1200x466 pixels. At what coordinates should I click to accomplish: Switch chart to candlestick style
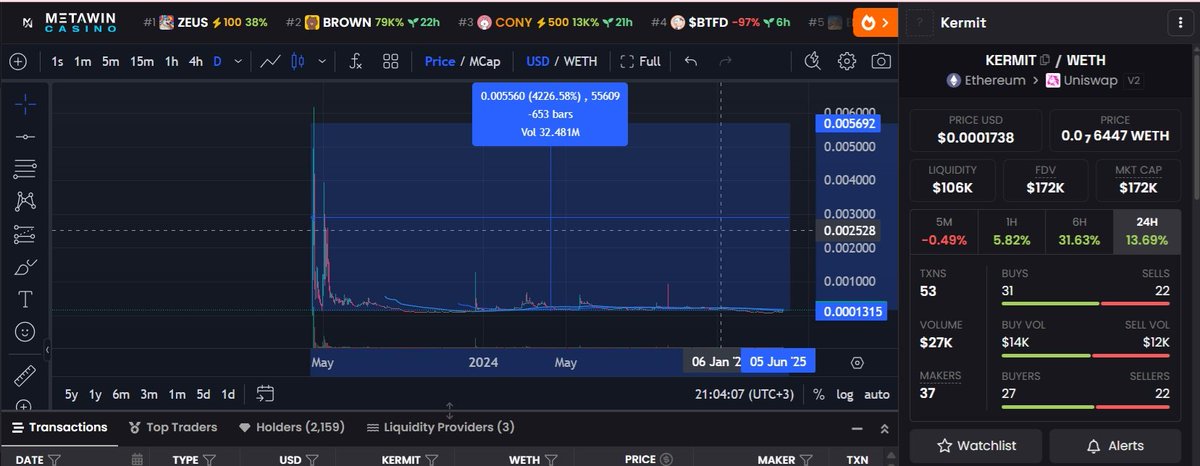coord(296,61)
